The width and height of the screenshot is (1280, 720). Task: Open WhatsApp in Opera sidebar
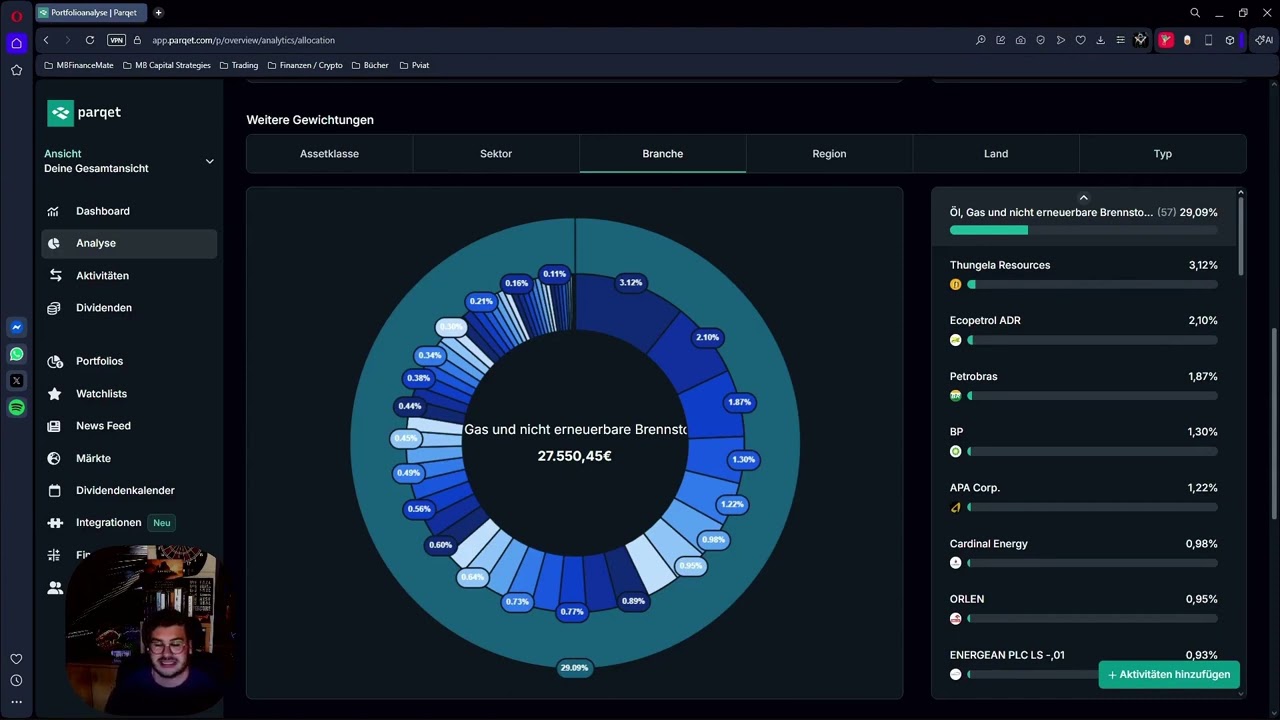pos(16,354)
